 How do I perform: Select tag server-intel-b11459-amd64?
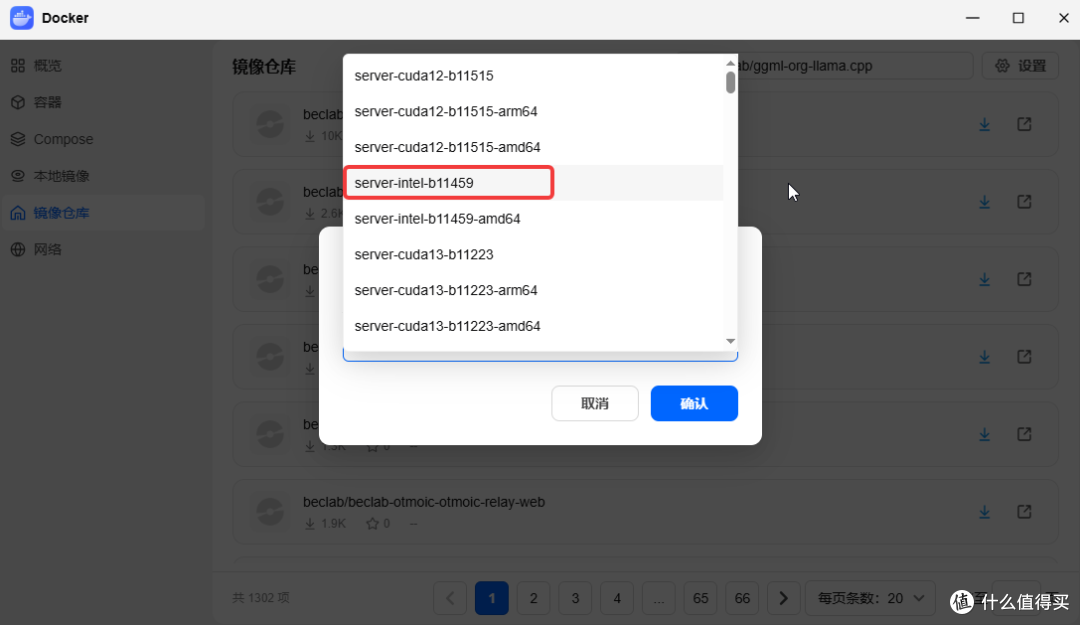(533, 219)
